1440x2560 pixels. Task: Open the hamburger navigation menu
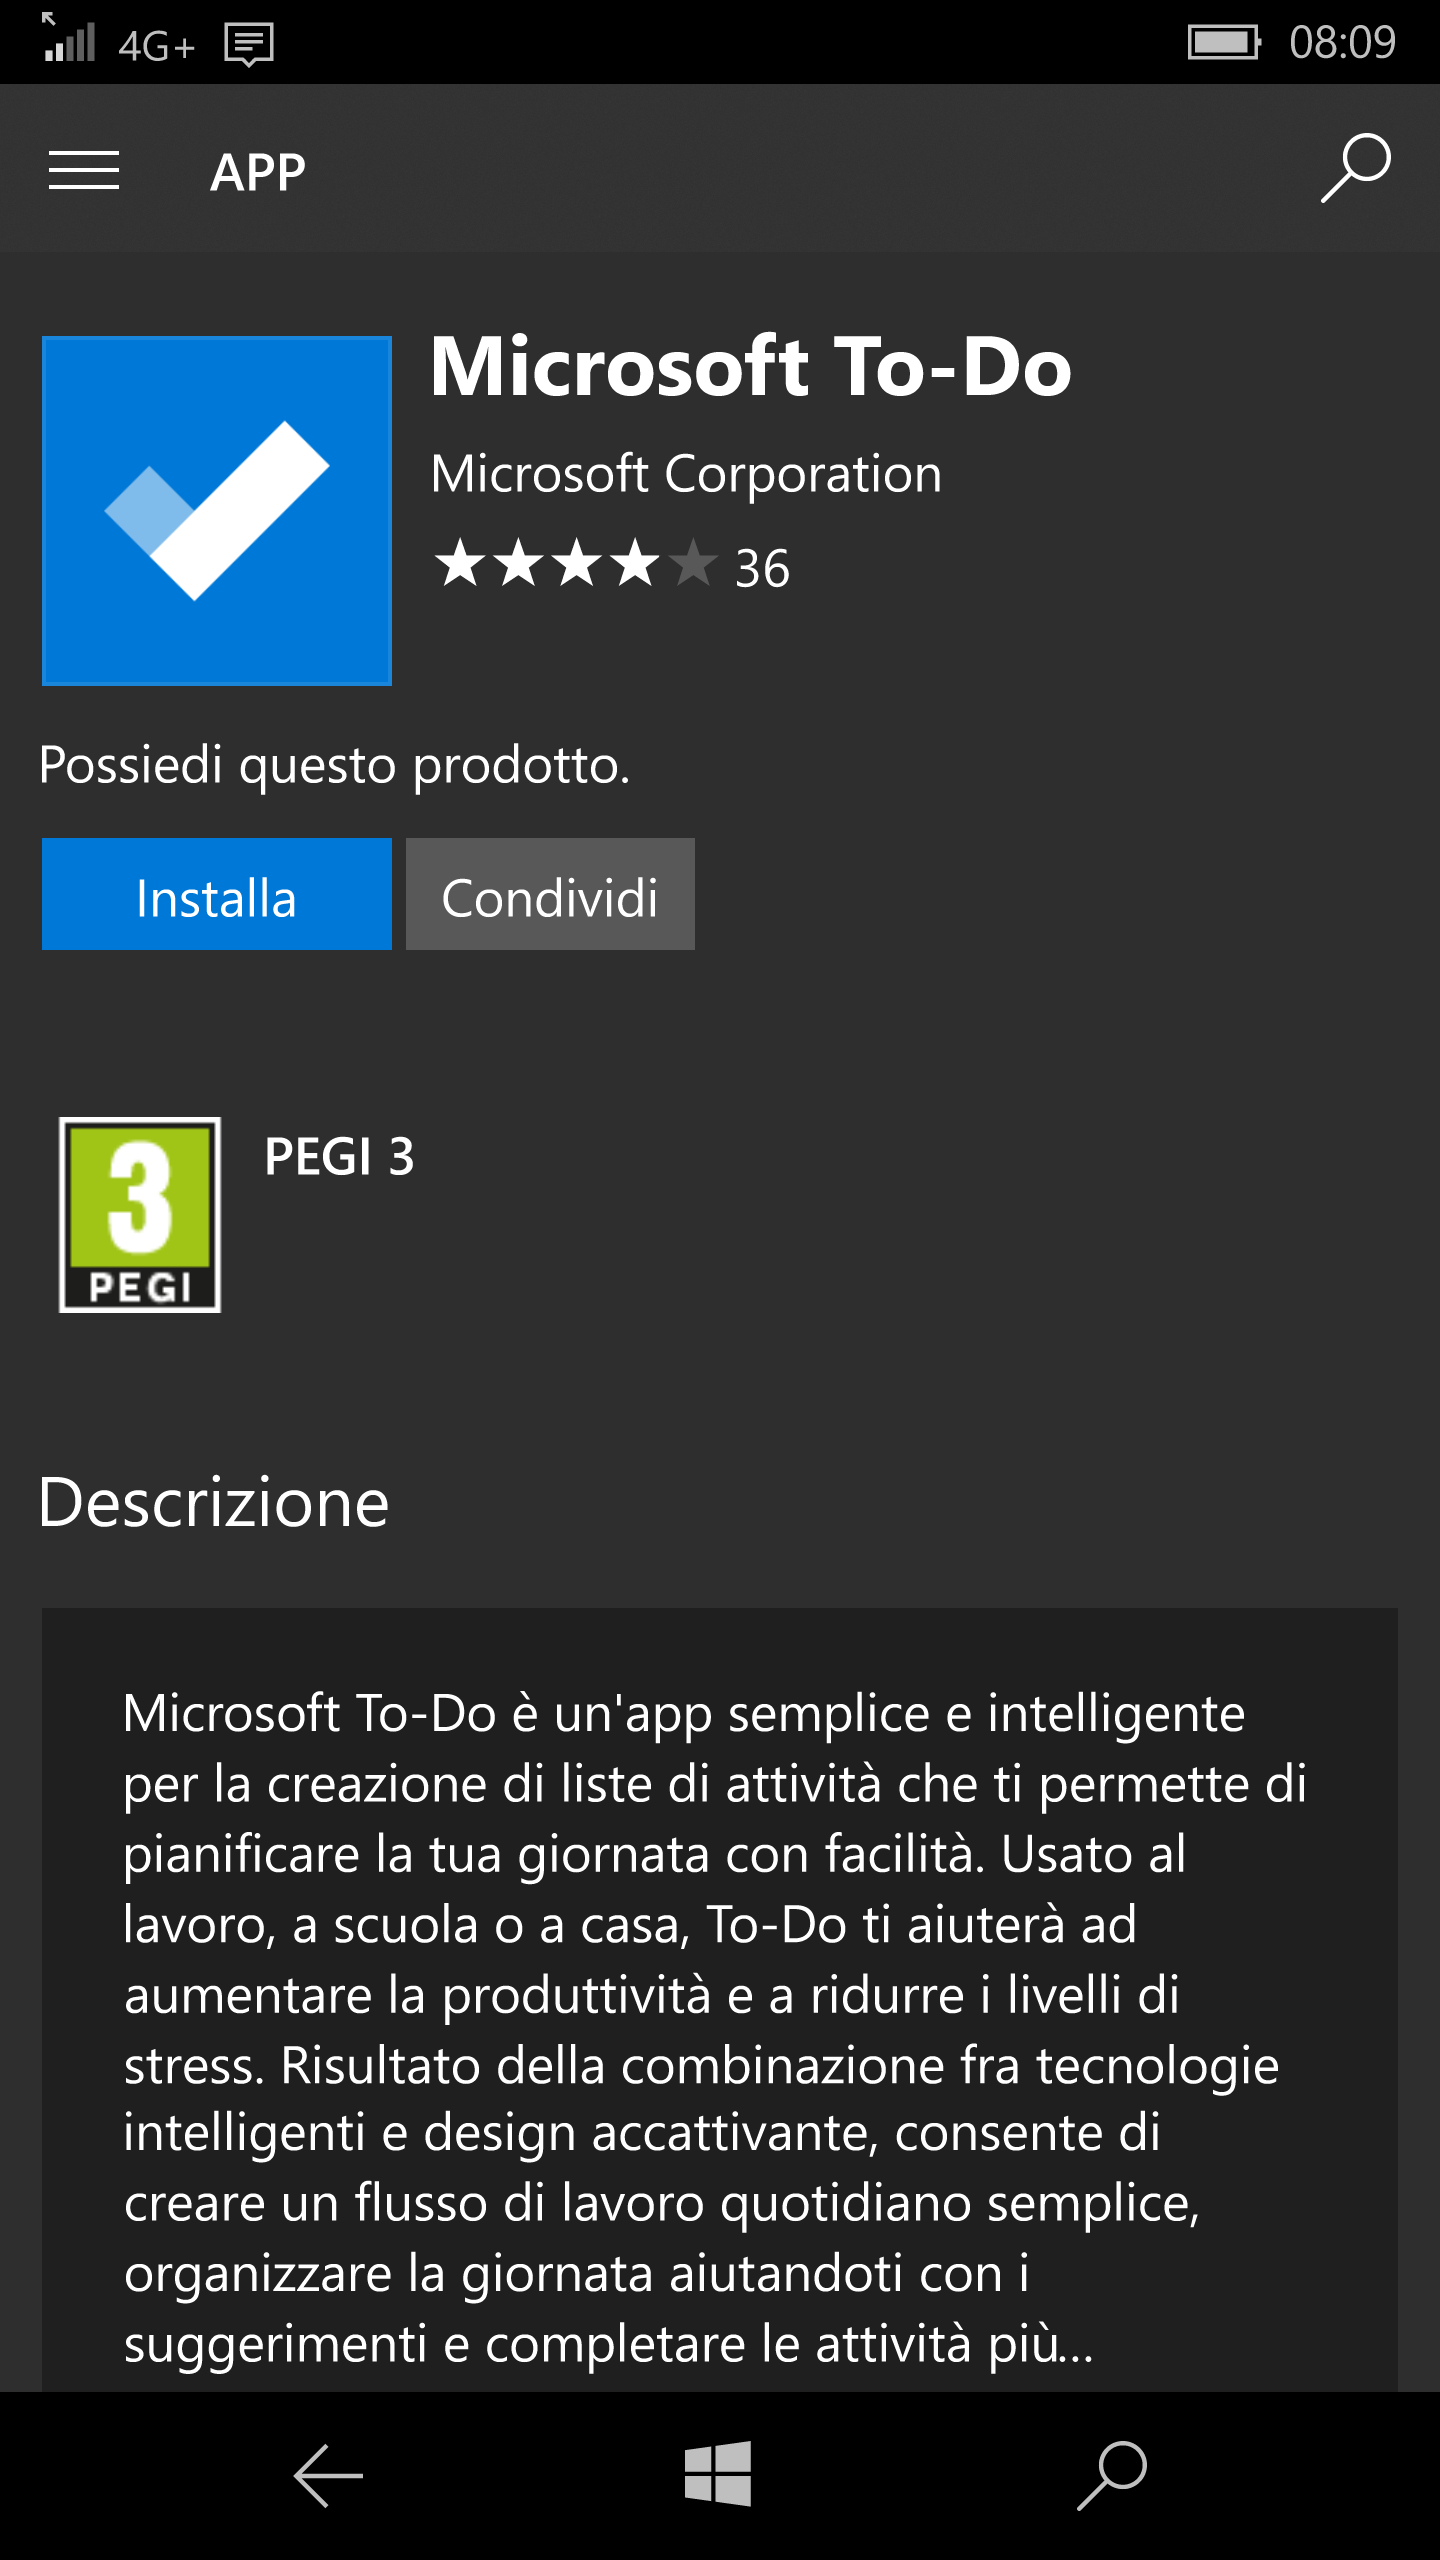coord(84,170)
